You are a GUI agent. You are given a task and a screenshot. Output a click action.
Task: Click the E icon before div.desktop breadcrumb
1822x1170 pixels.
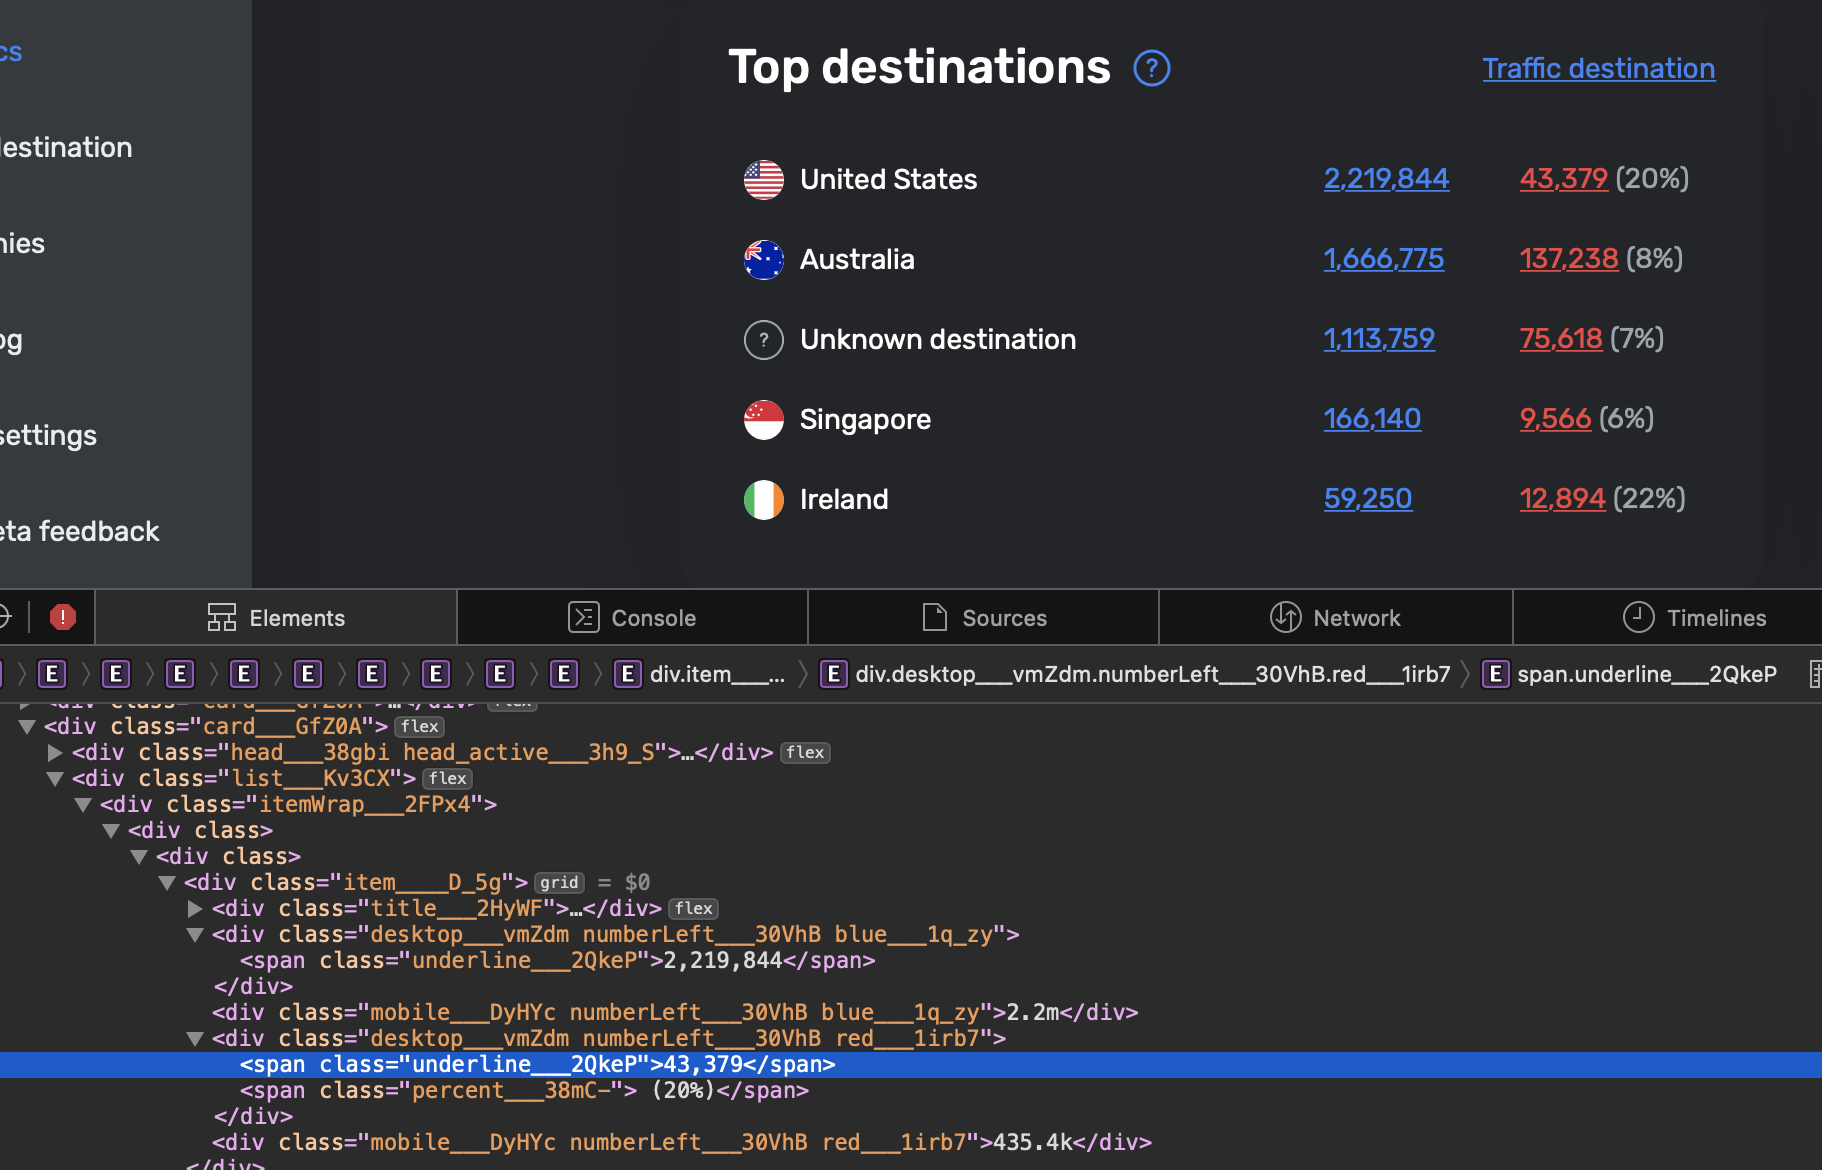833,674
